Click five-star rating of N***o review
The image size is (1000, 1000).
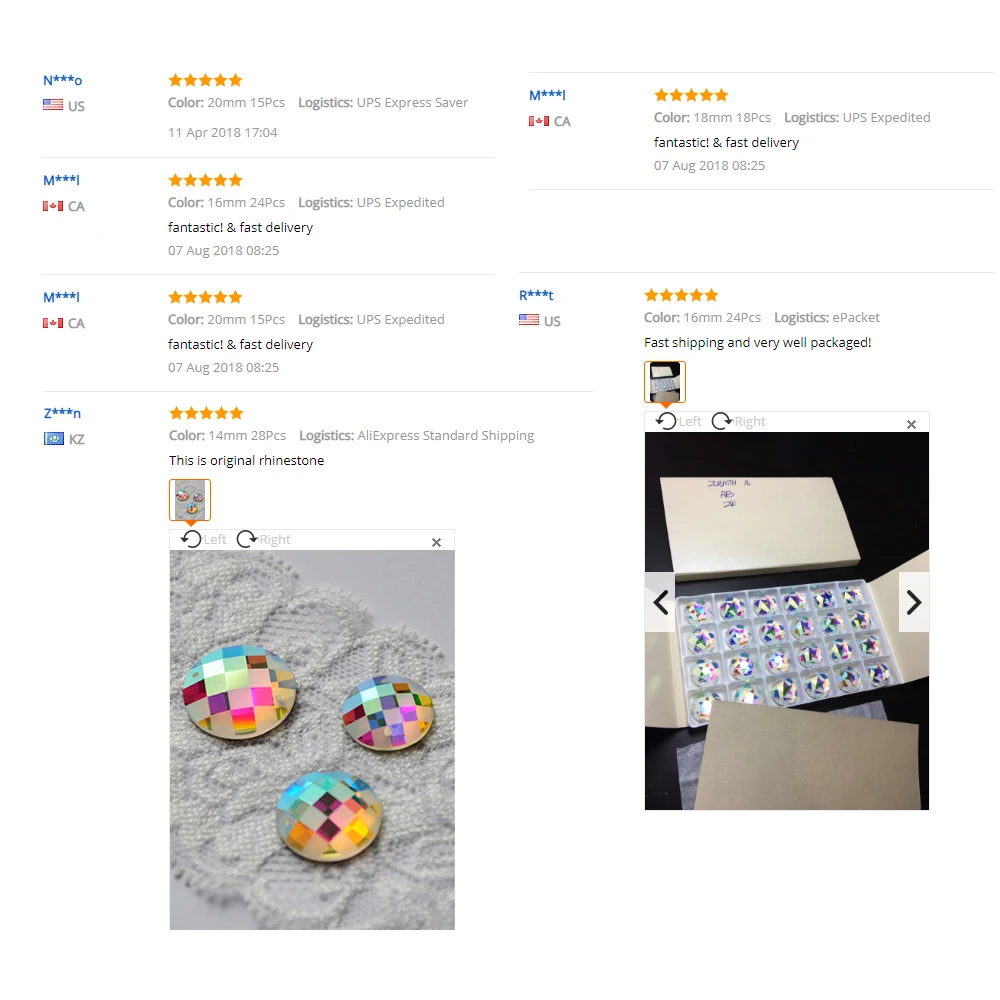205,80
